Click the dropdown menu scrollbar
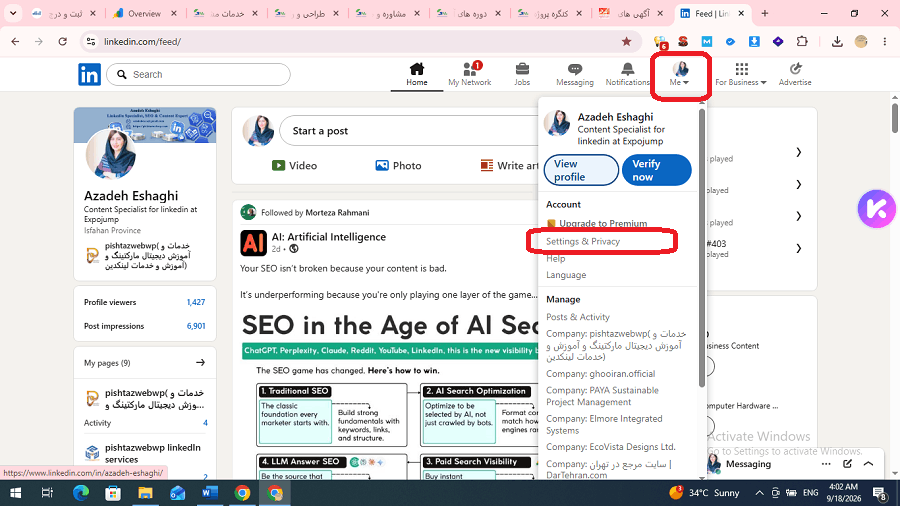The width and height of the screenshot is (900, 506). click(x=701, y=247)
